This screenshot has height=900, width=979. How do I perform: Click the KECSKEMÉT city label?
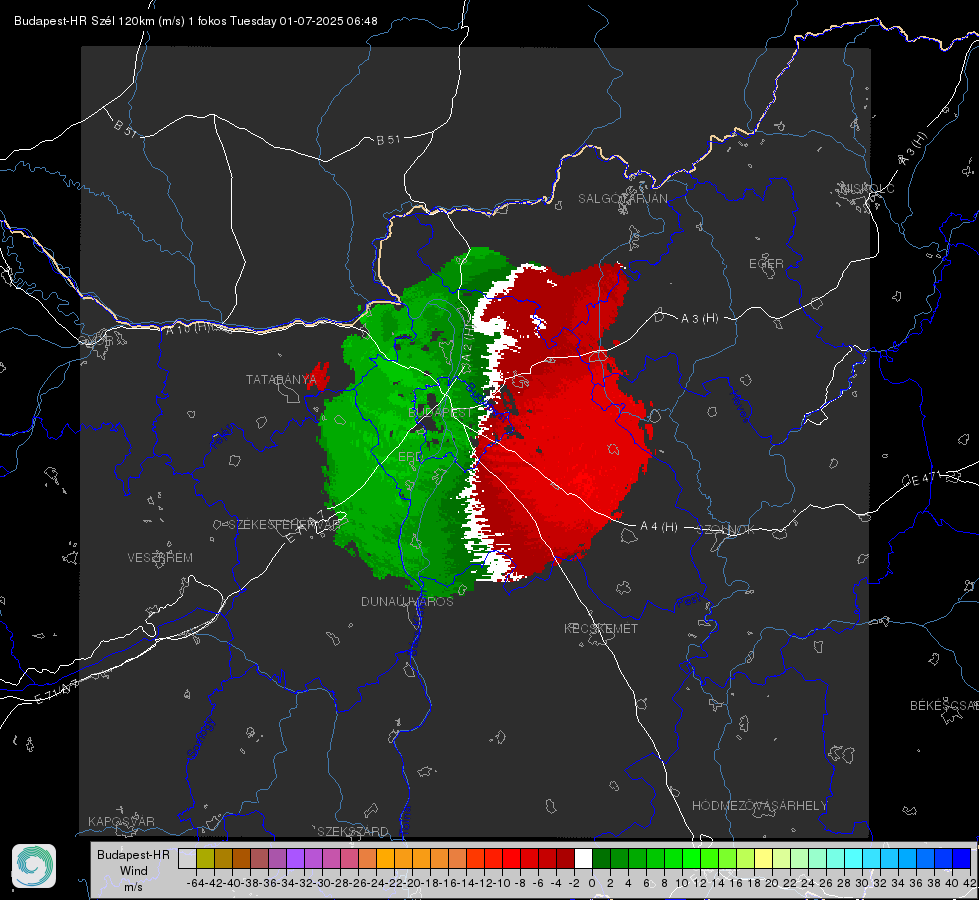pyautogui.click(x=601, y=628)
